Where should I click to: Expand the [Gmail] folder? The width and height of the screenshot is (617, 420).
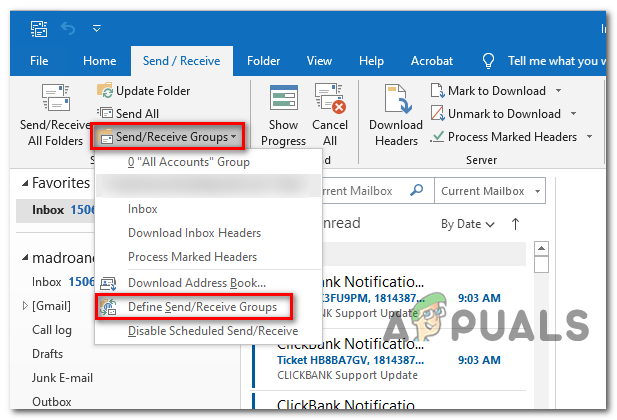coord(26,304)
